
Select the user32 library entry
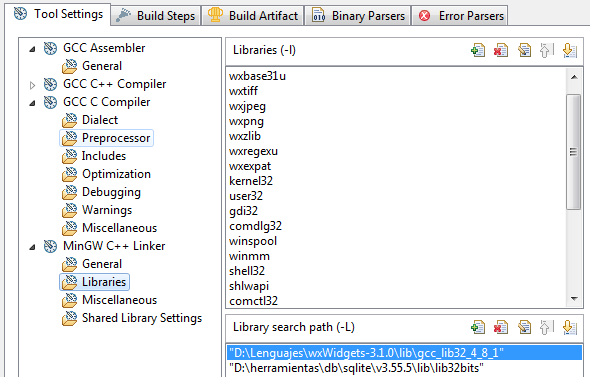click(246, 196)
